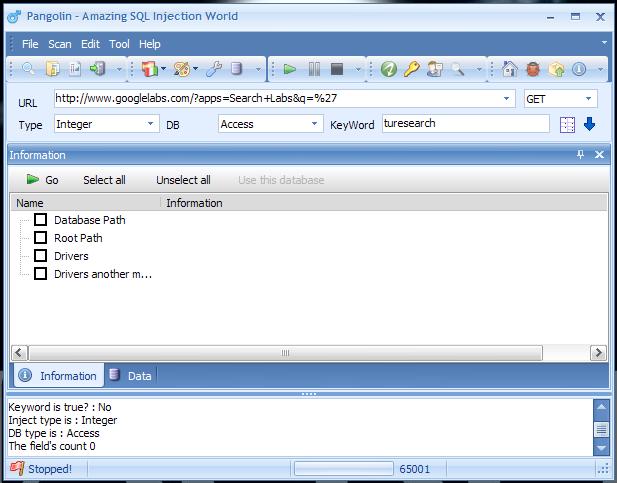The width and height of the screenshot is (617, 483).
Task: Click the KeyWord input field
Action: pos(466,124)
